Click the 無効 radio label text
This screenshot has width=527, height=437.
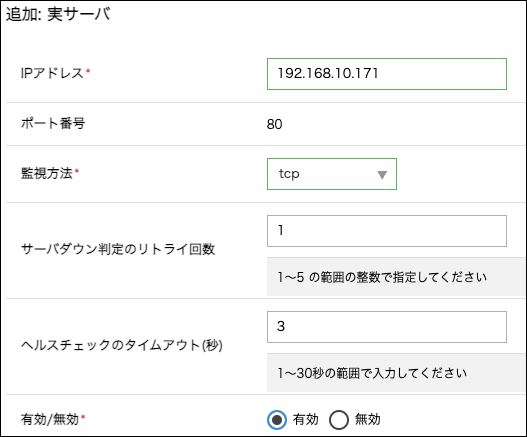(x=368, y=420)
